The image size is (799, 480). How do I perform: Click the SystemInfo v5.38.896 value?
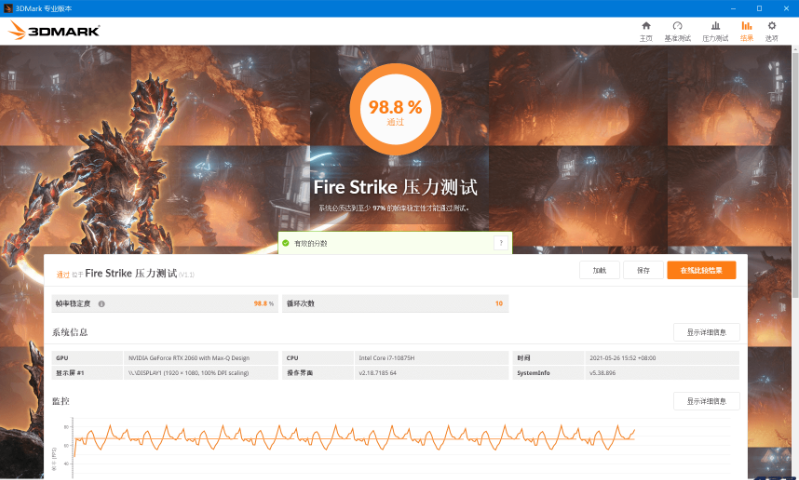point(661,372)
